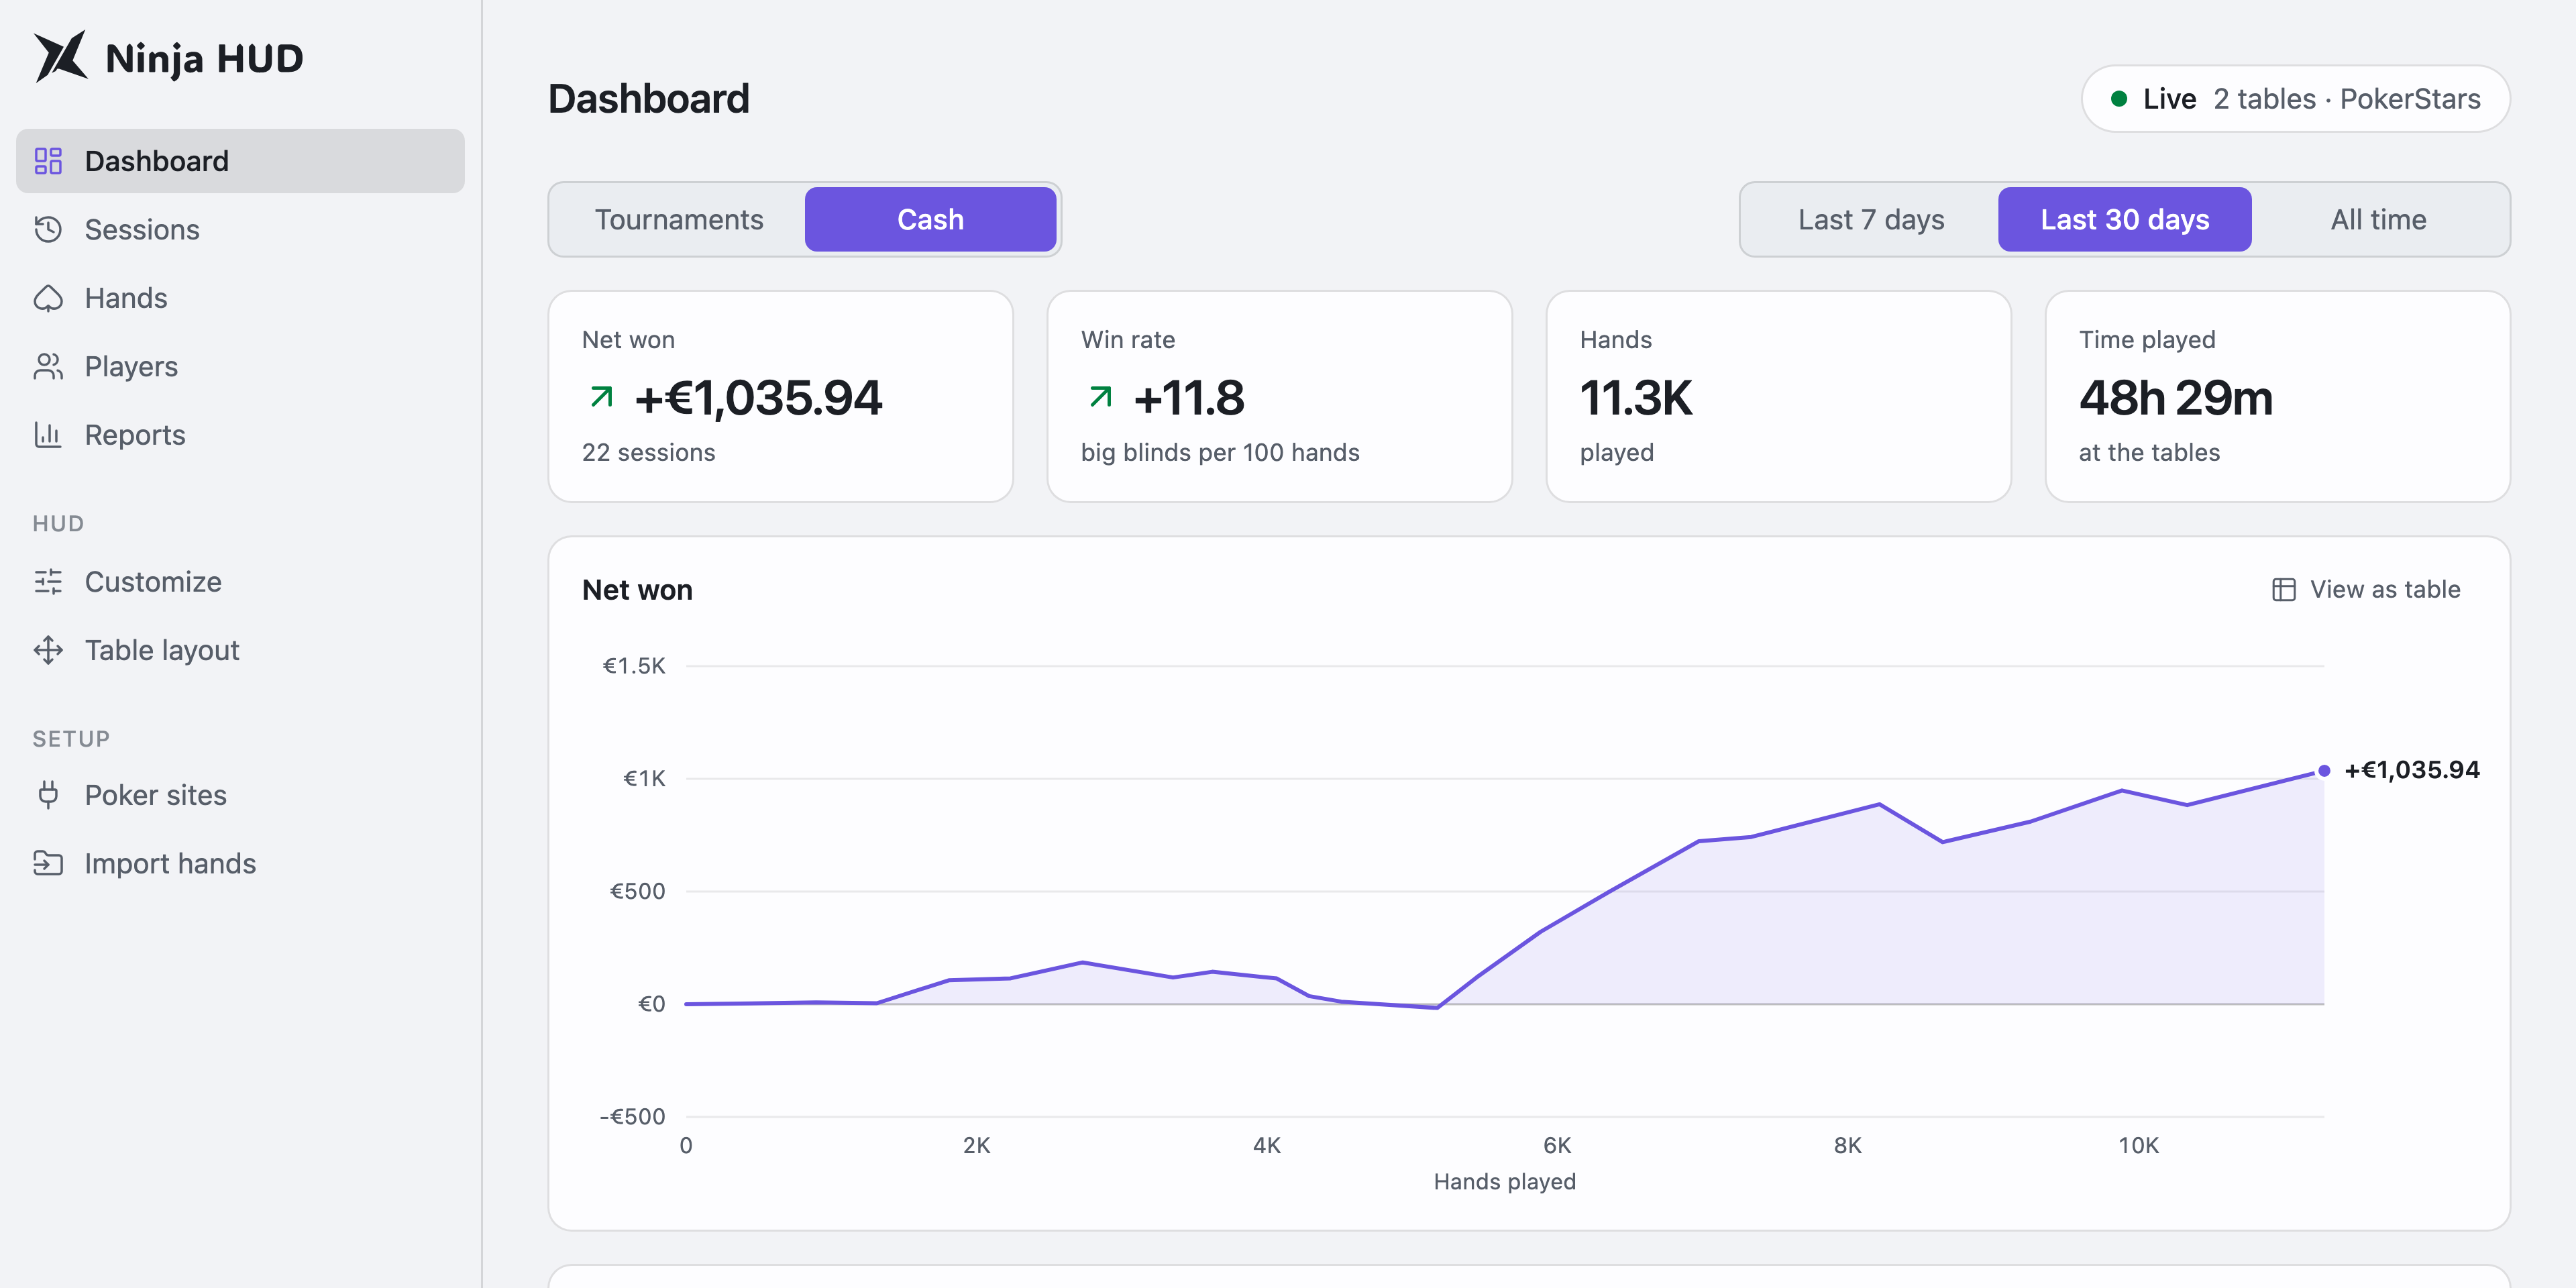
Task: Open the Poker sites setup label
Action: [x=156, y=795]
